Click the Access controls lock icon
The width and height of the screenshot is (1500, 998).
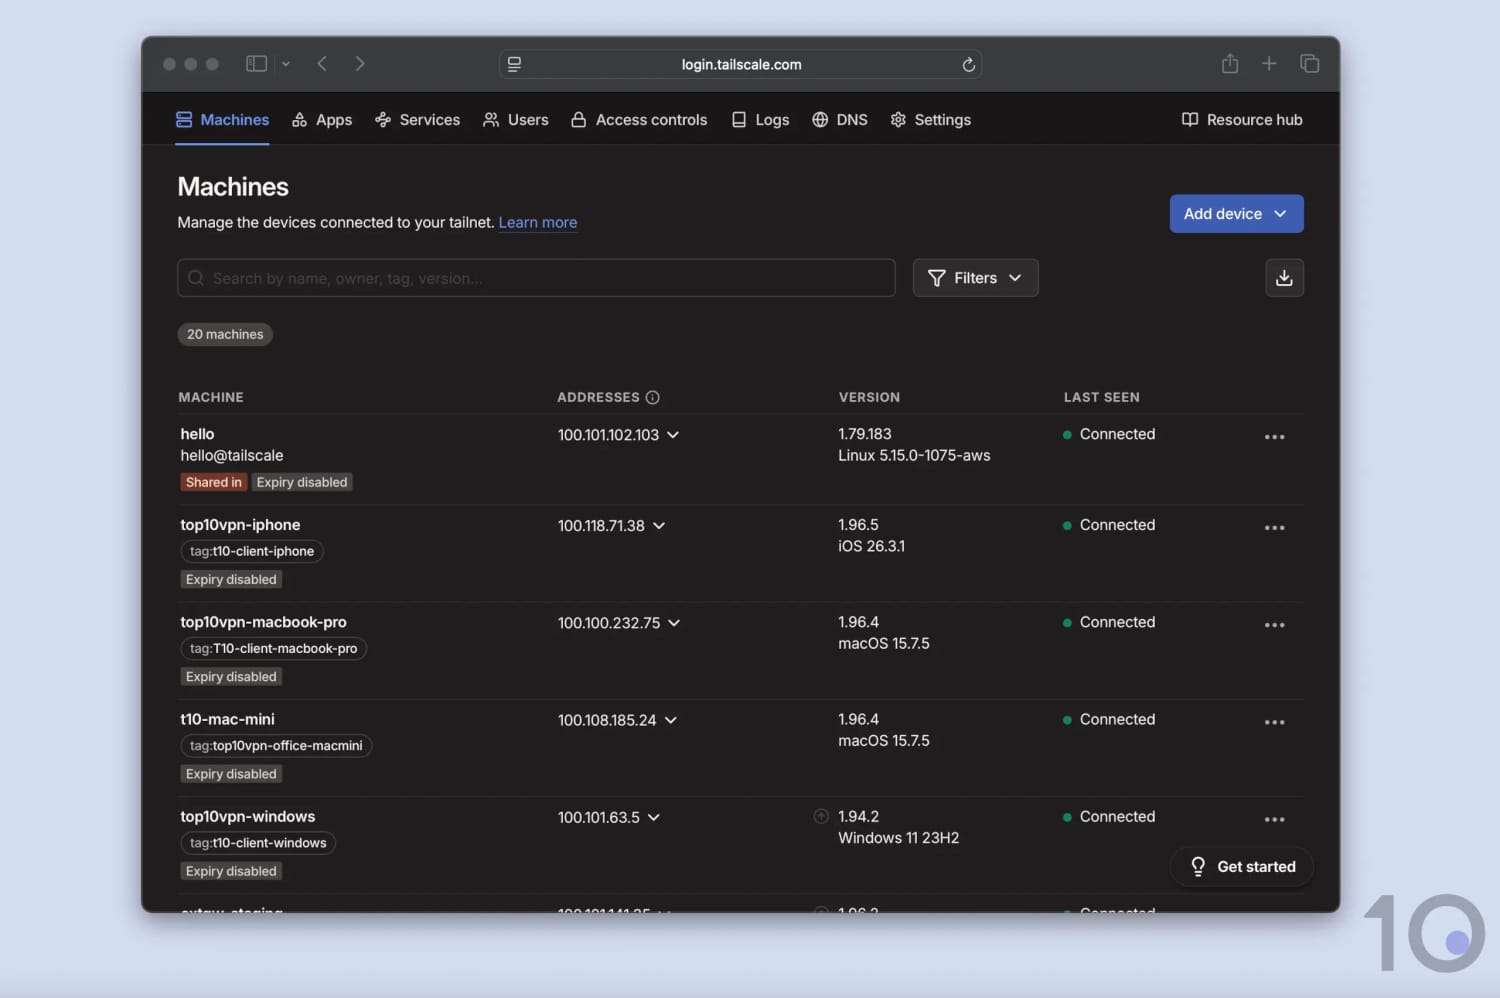tap(579, 119)
